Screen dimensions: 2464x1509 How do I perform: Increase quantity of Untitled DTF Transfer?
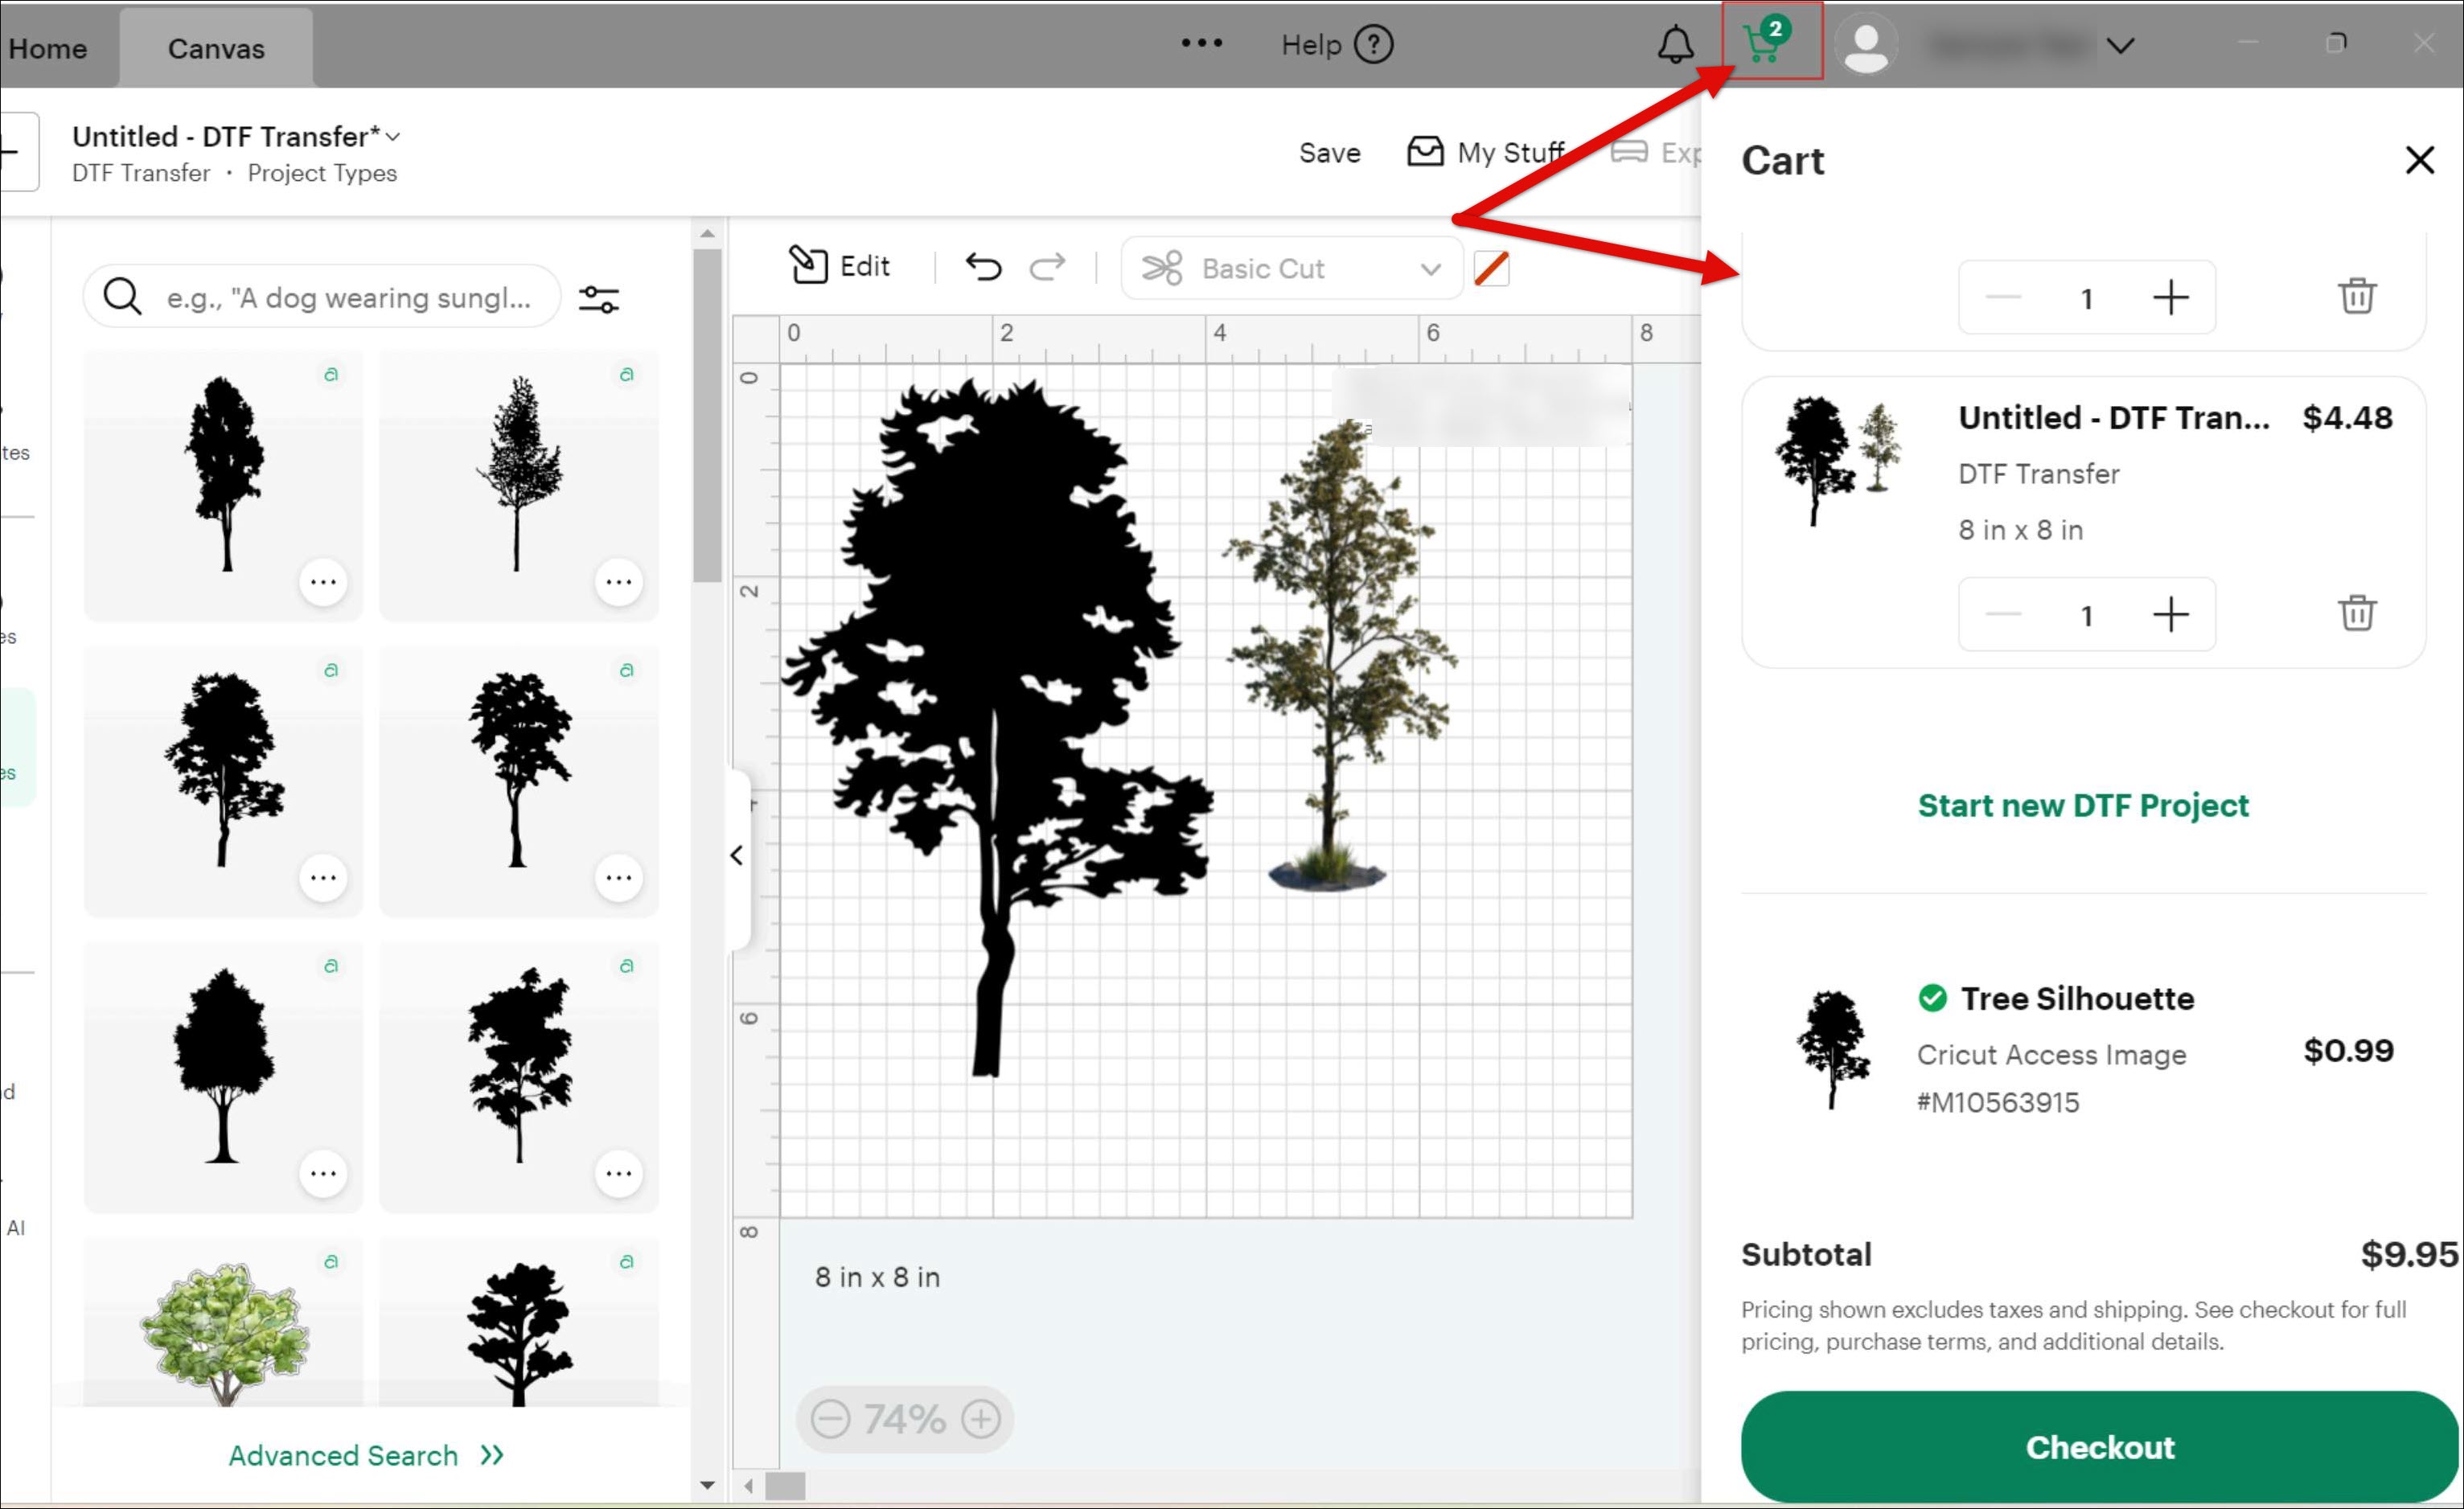pos(2170,614)
